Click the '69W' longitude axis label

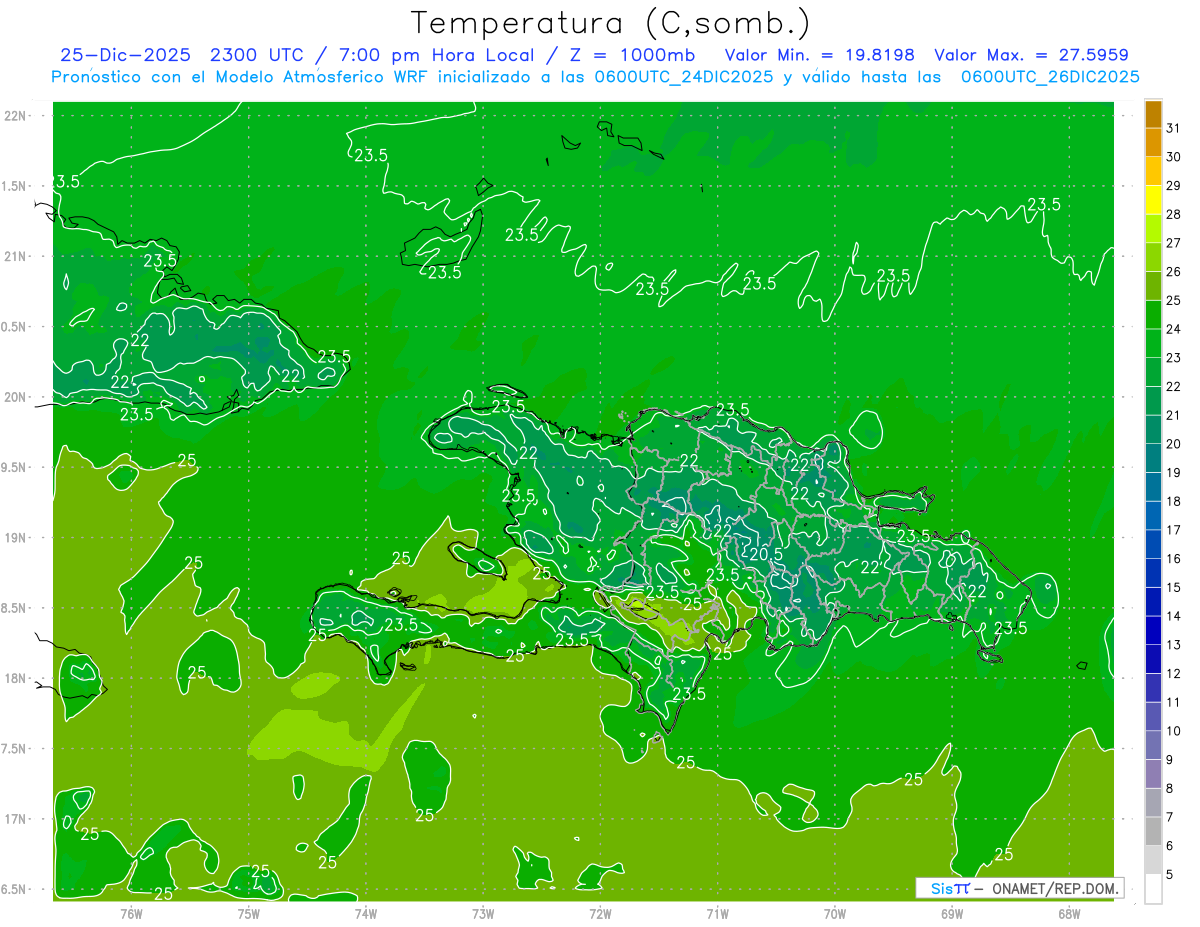point(952,913)
